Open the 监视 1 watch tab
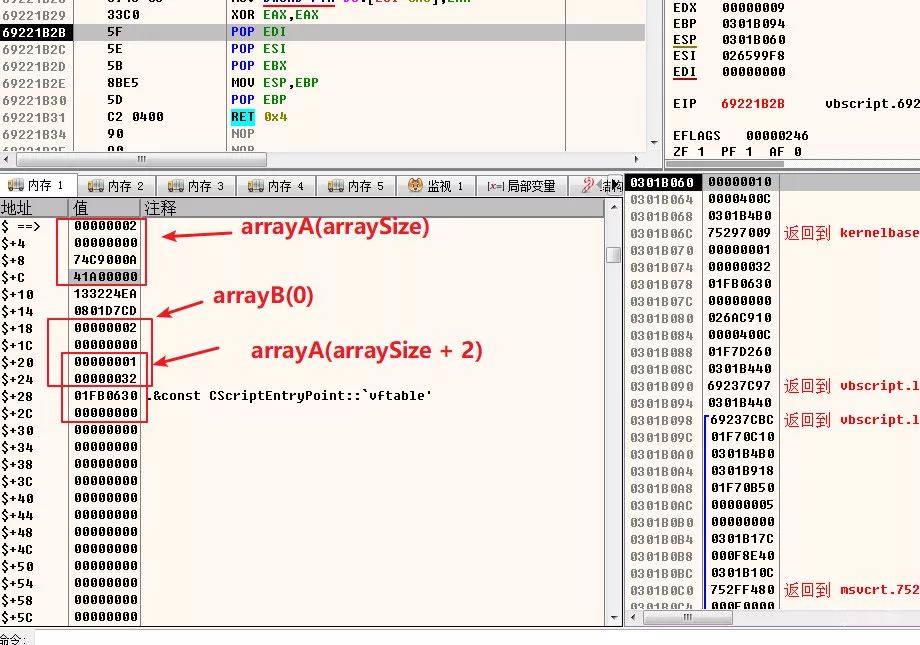The image size is (920, 645). click(x=436, y=186)
